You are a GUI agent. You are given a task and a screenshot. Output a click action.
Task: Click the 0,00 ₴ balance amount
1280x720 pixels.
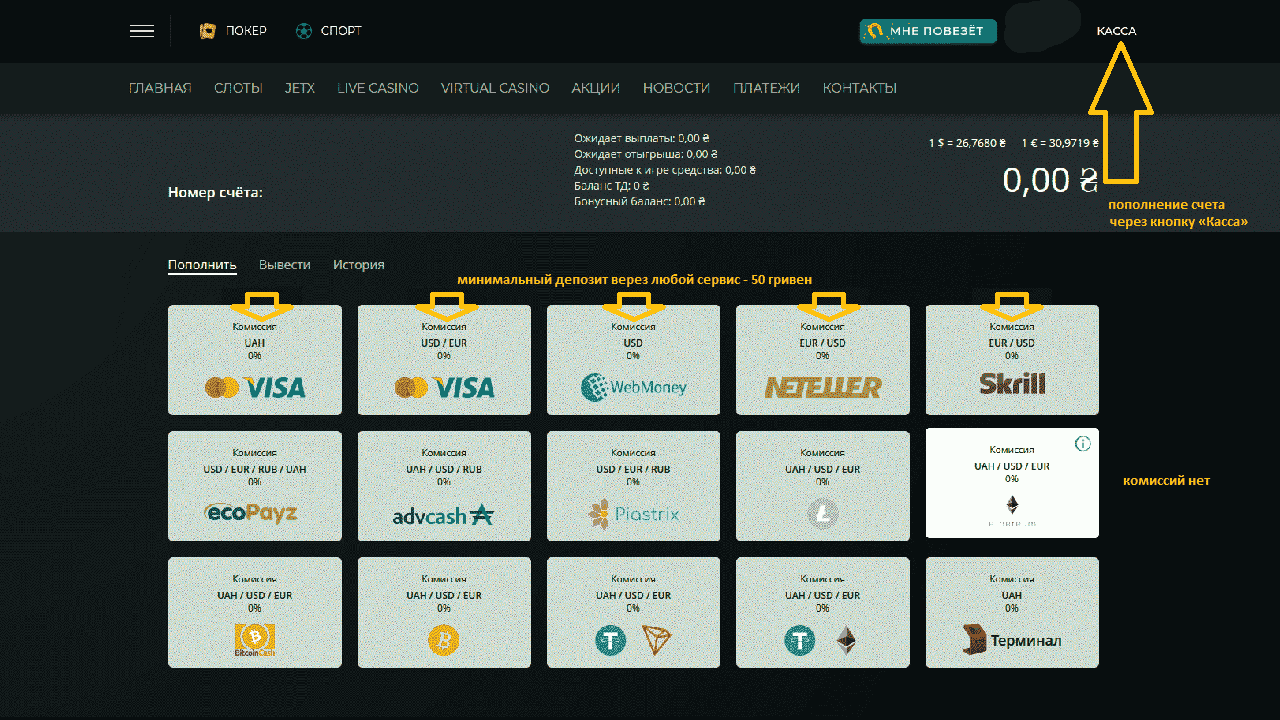click(1050, 180)
